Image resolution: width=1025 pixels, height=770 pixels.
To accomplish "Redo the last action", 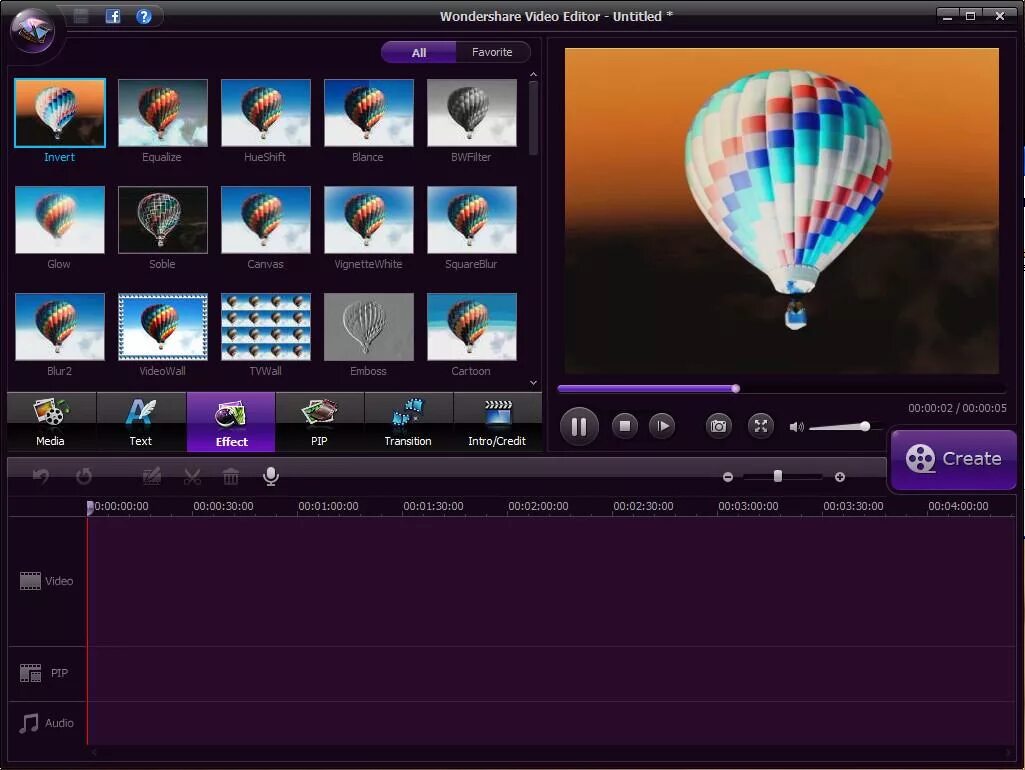I will 84,477.
